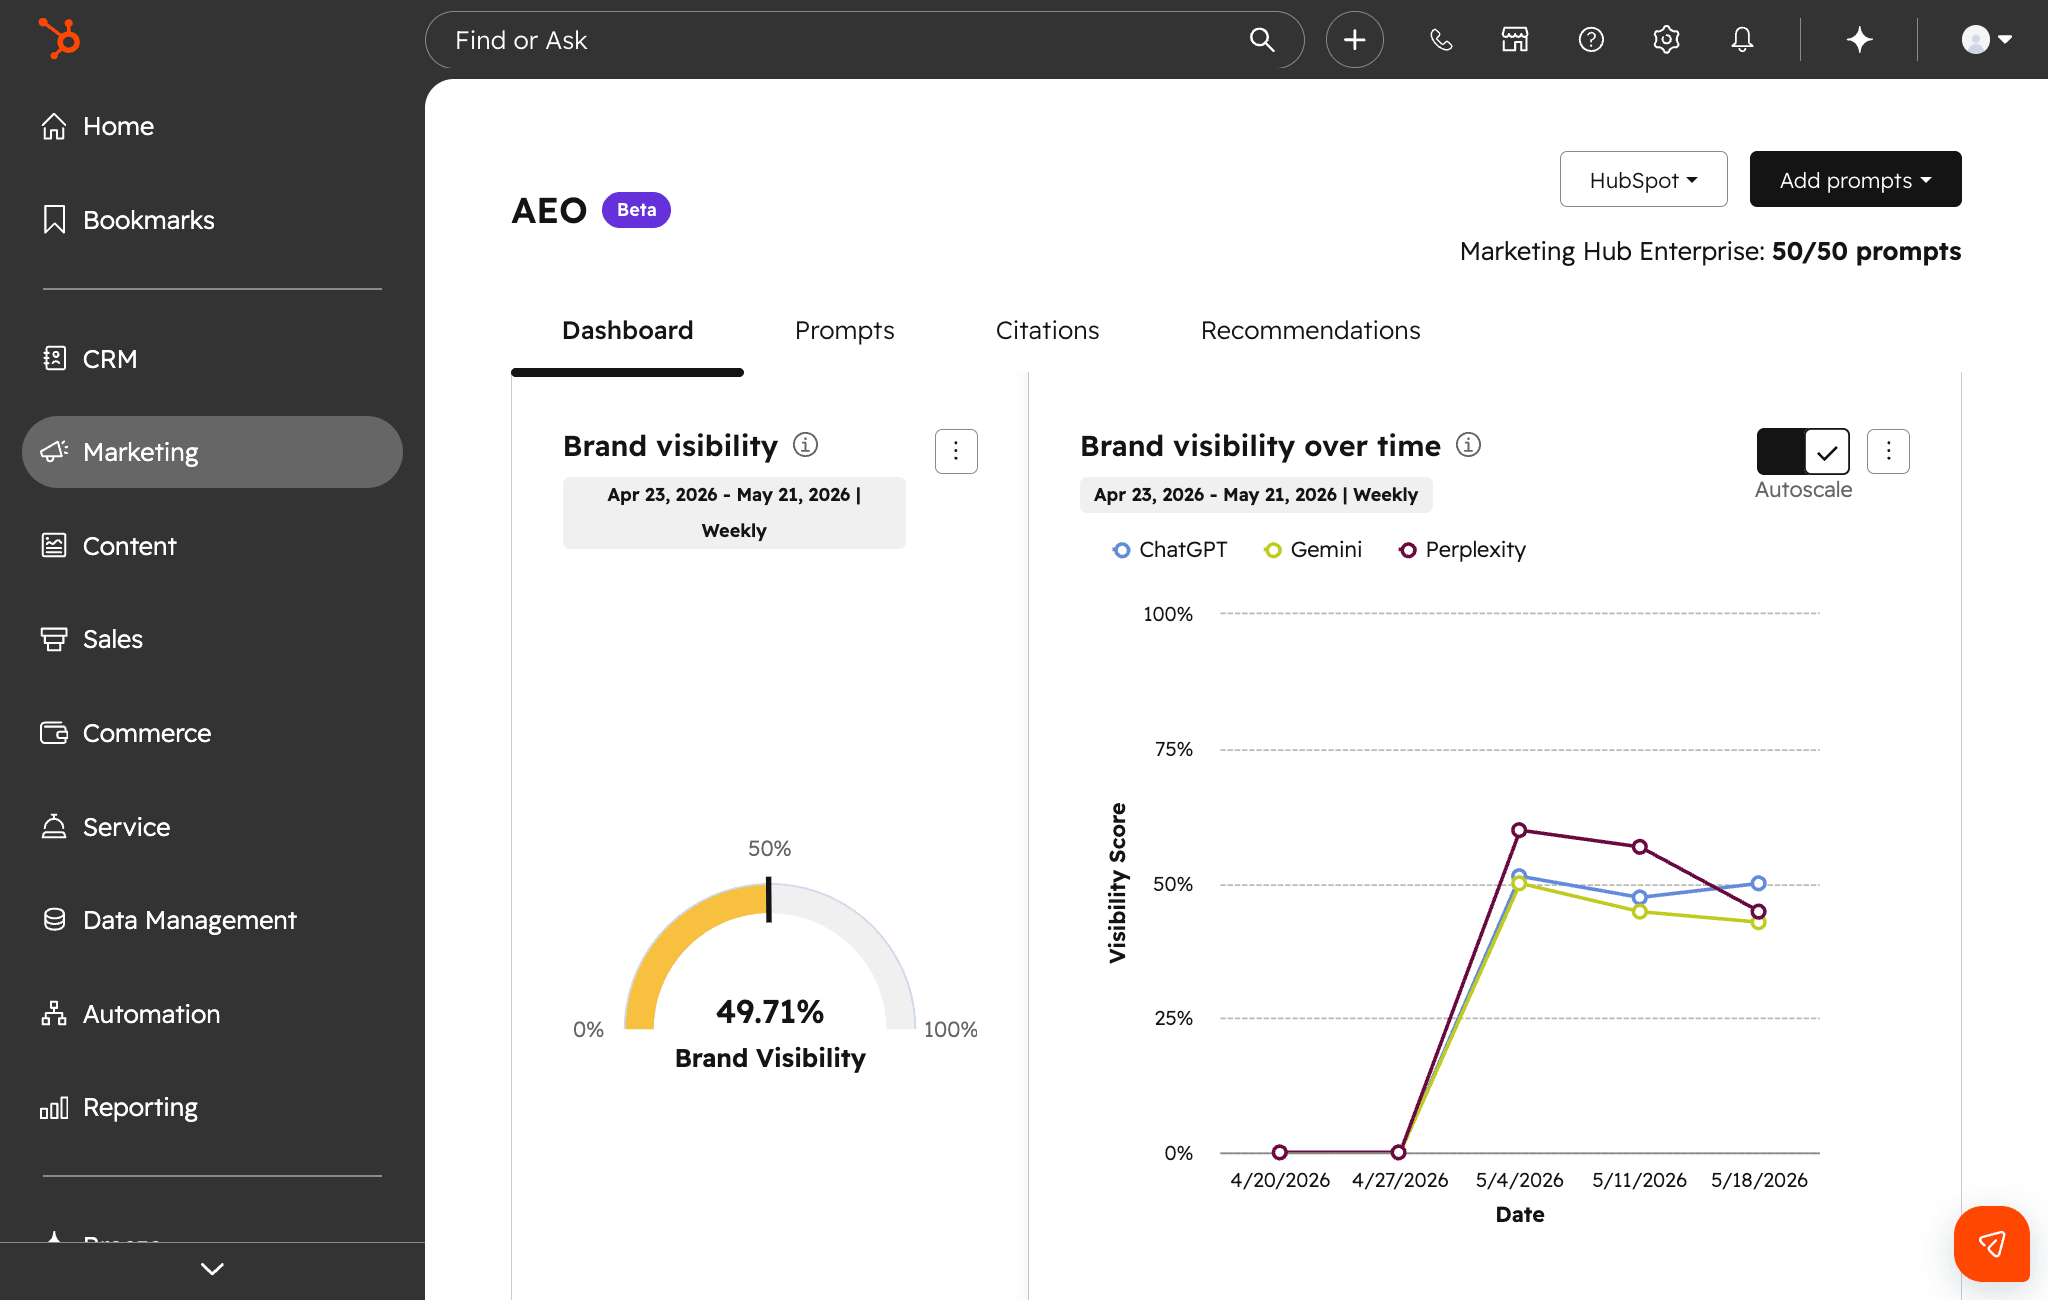Click the 5/18/2026 axis date label

pos(1759,1181)
